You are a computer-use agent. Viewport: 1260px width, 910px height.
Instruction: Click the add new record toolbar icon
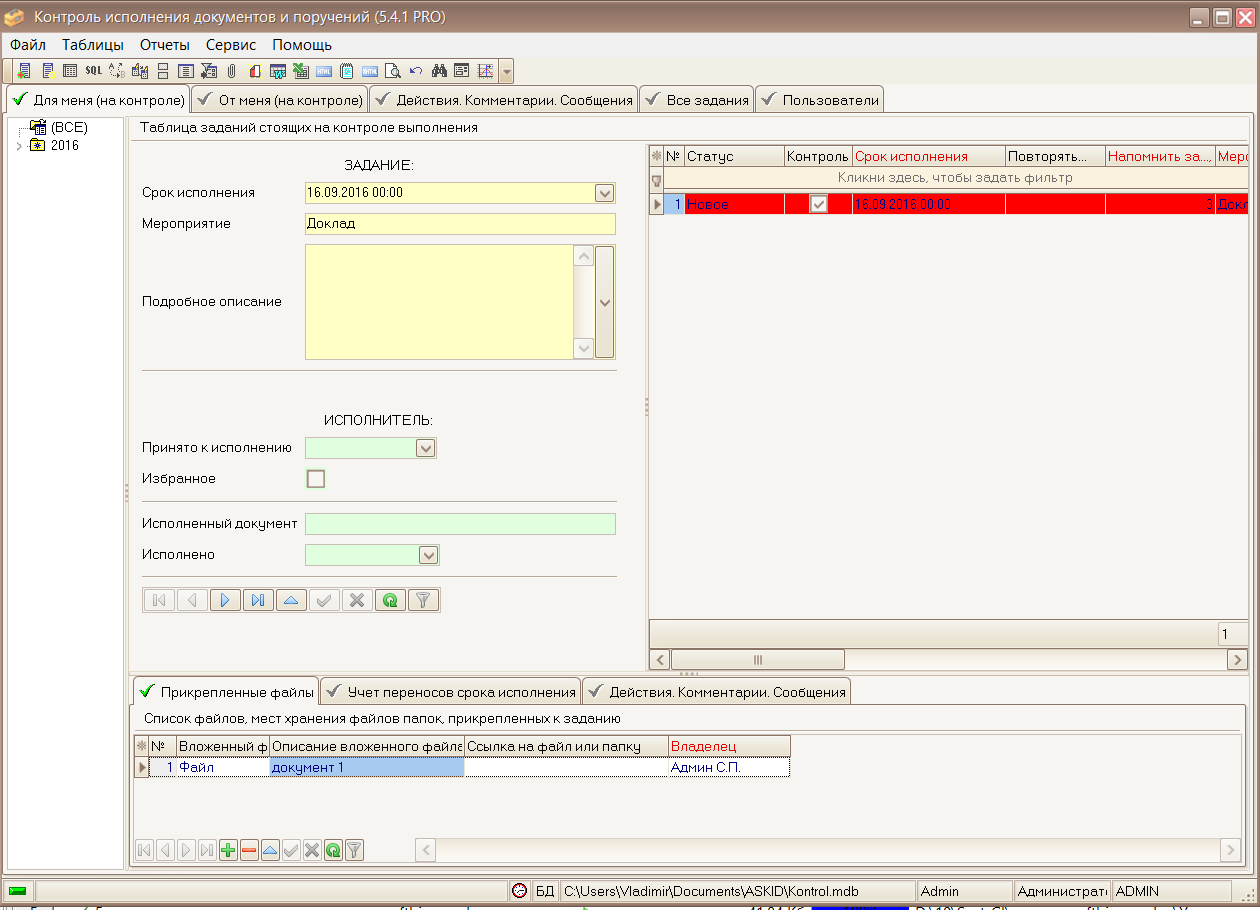pos(25,71)
